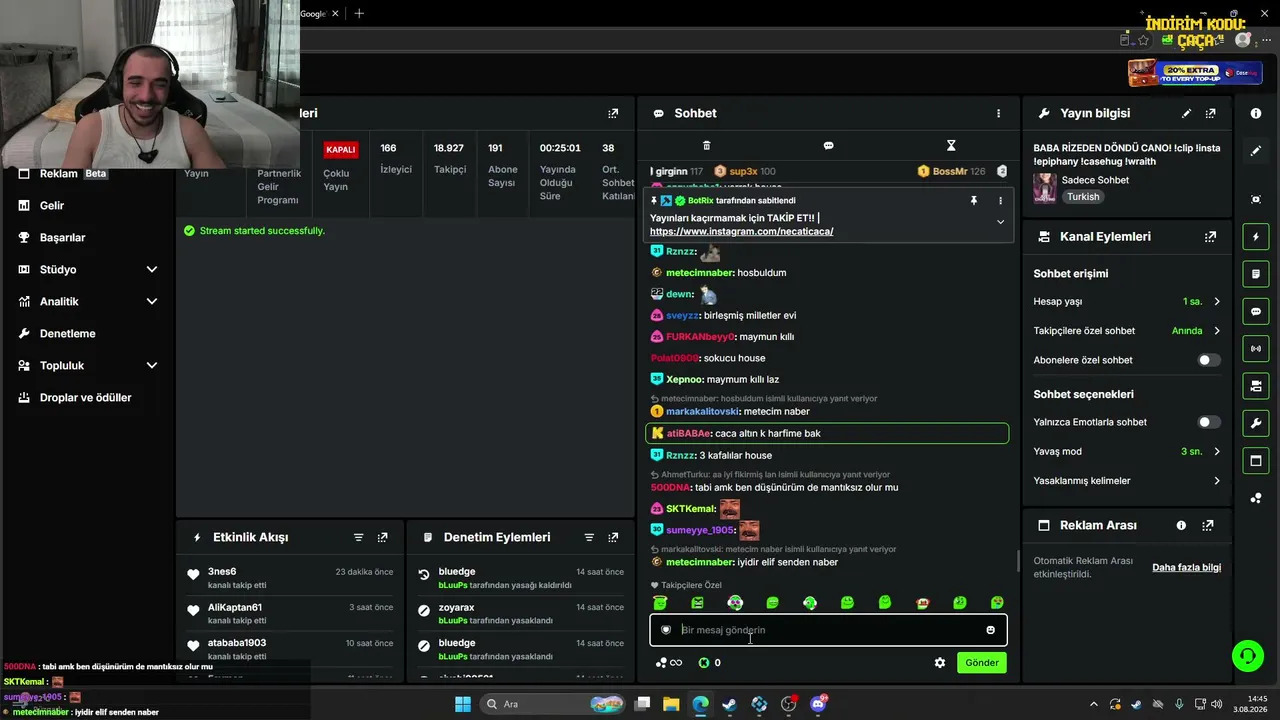
Task: Toggle Yalnızca Emotlarla sohbet switch
Action: coord(1209,422)
